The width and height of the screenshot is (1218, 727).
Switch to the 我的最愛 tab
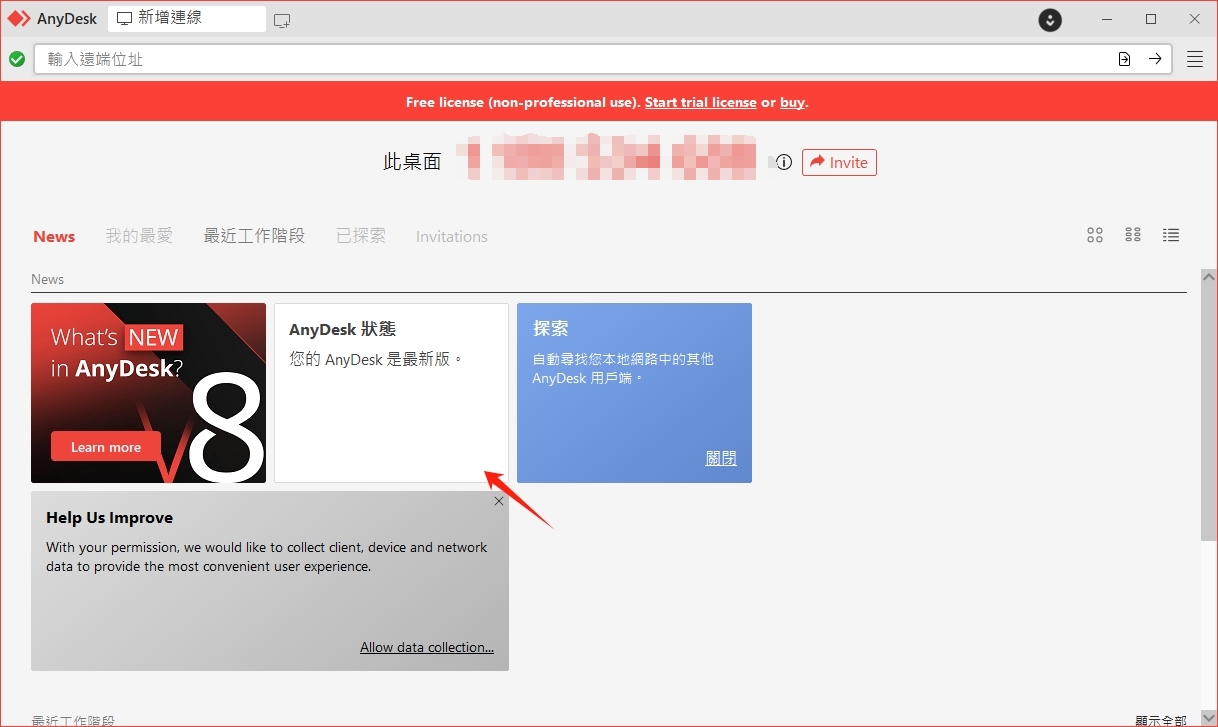click(x=139, y=236)
